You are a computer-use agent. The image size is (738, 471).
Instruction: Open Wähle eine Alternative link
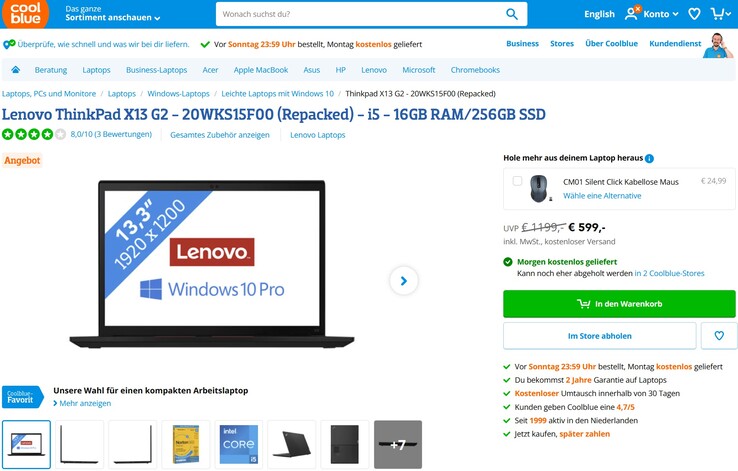tap(602, 196)
